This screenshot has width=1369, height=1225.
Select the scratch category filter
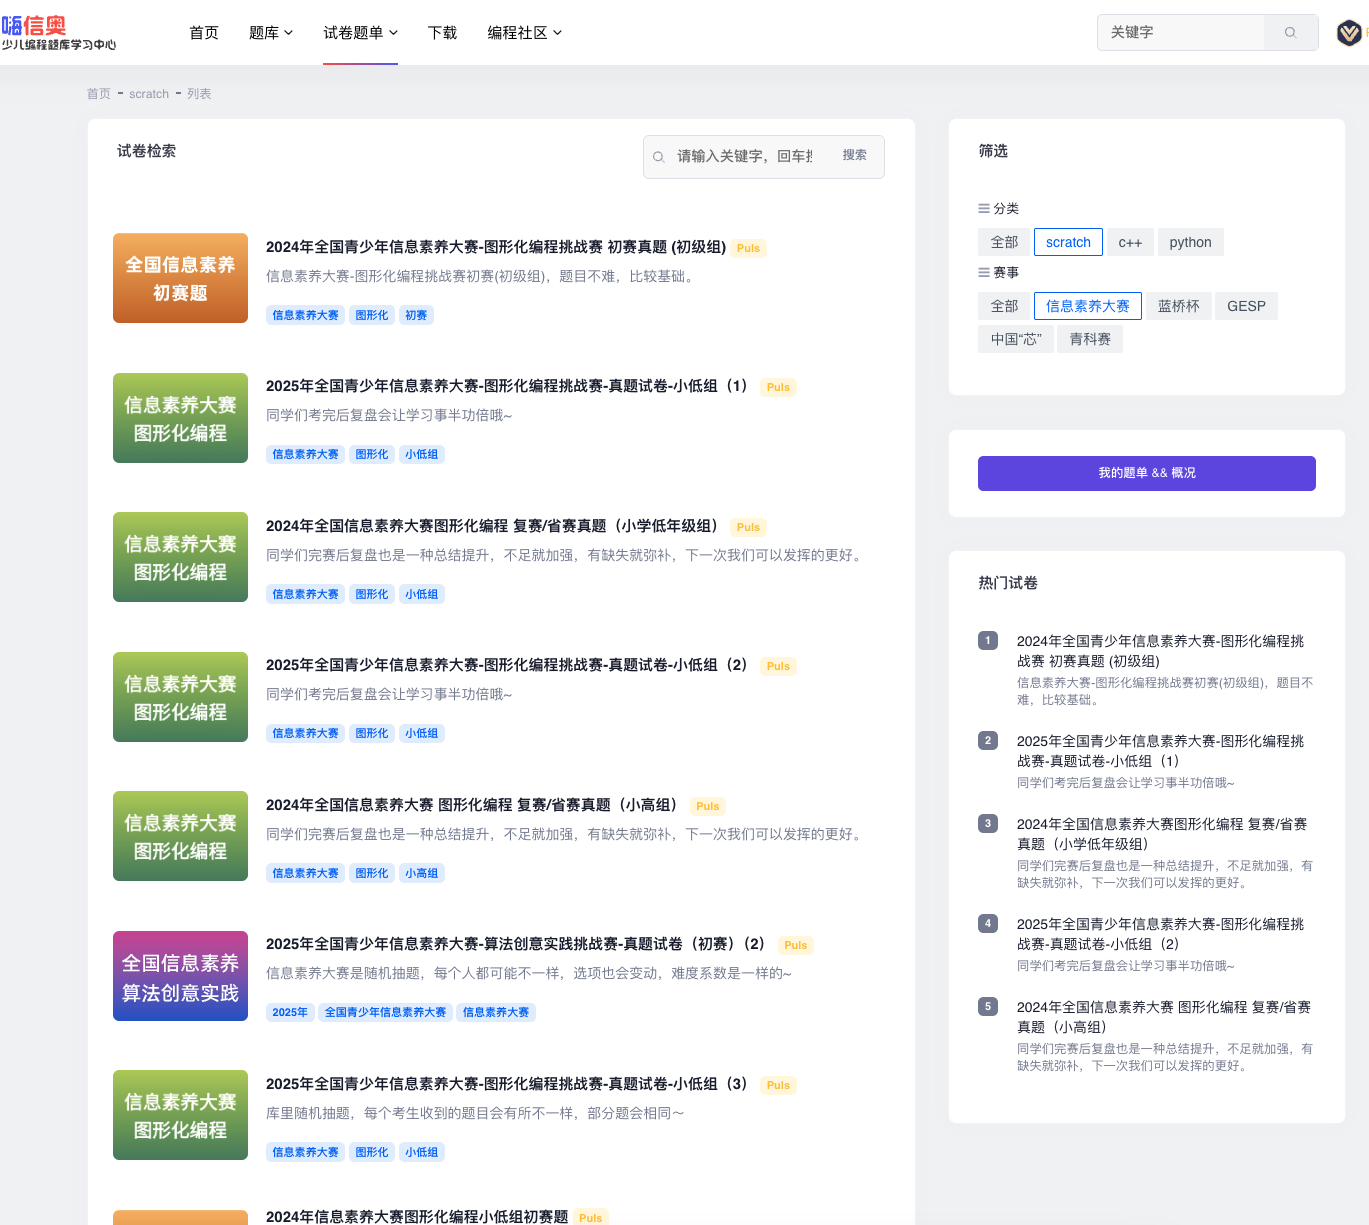1068,242
